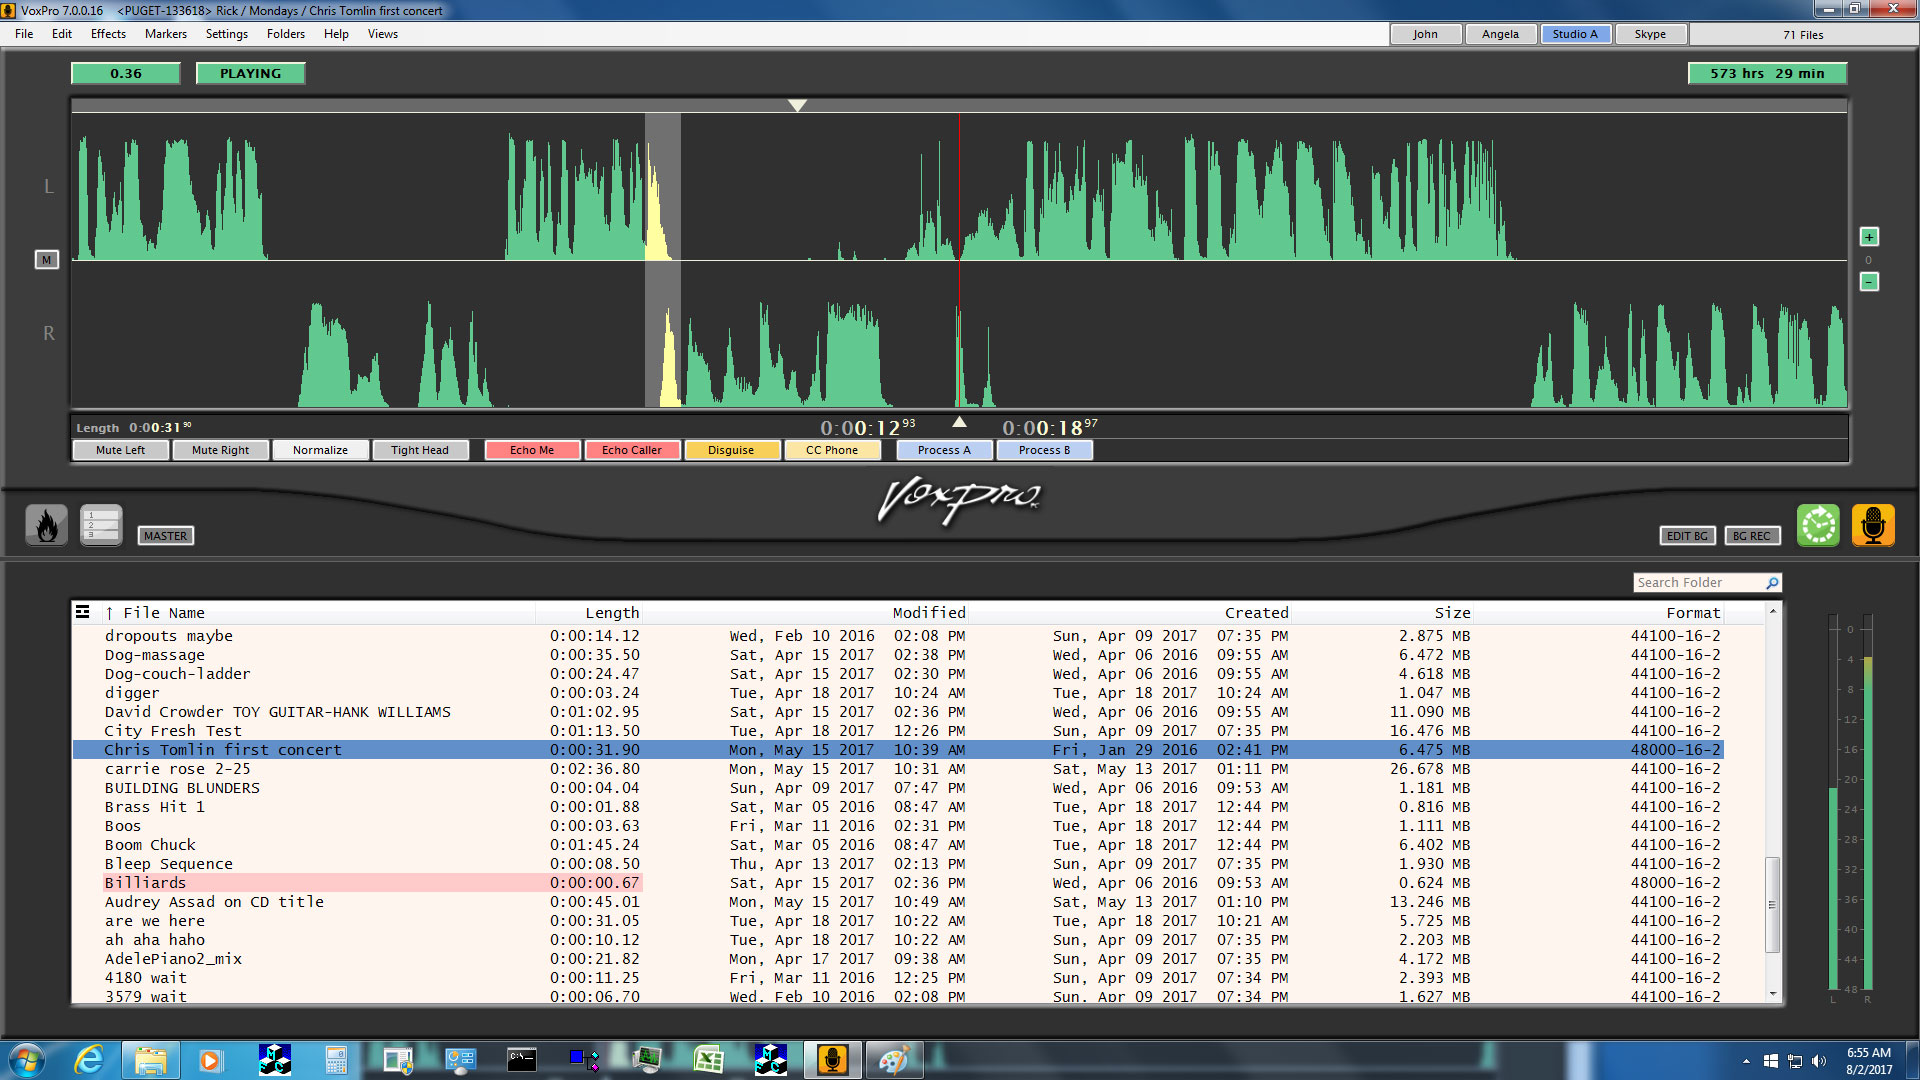Click the M mono toggle beside waveform
Screen dimensions: 1920x1080
point(46,260)
